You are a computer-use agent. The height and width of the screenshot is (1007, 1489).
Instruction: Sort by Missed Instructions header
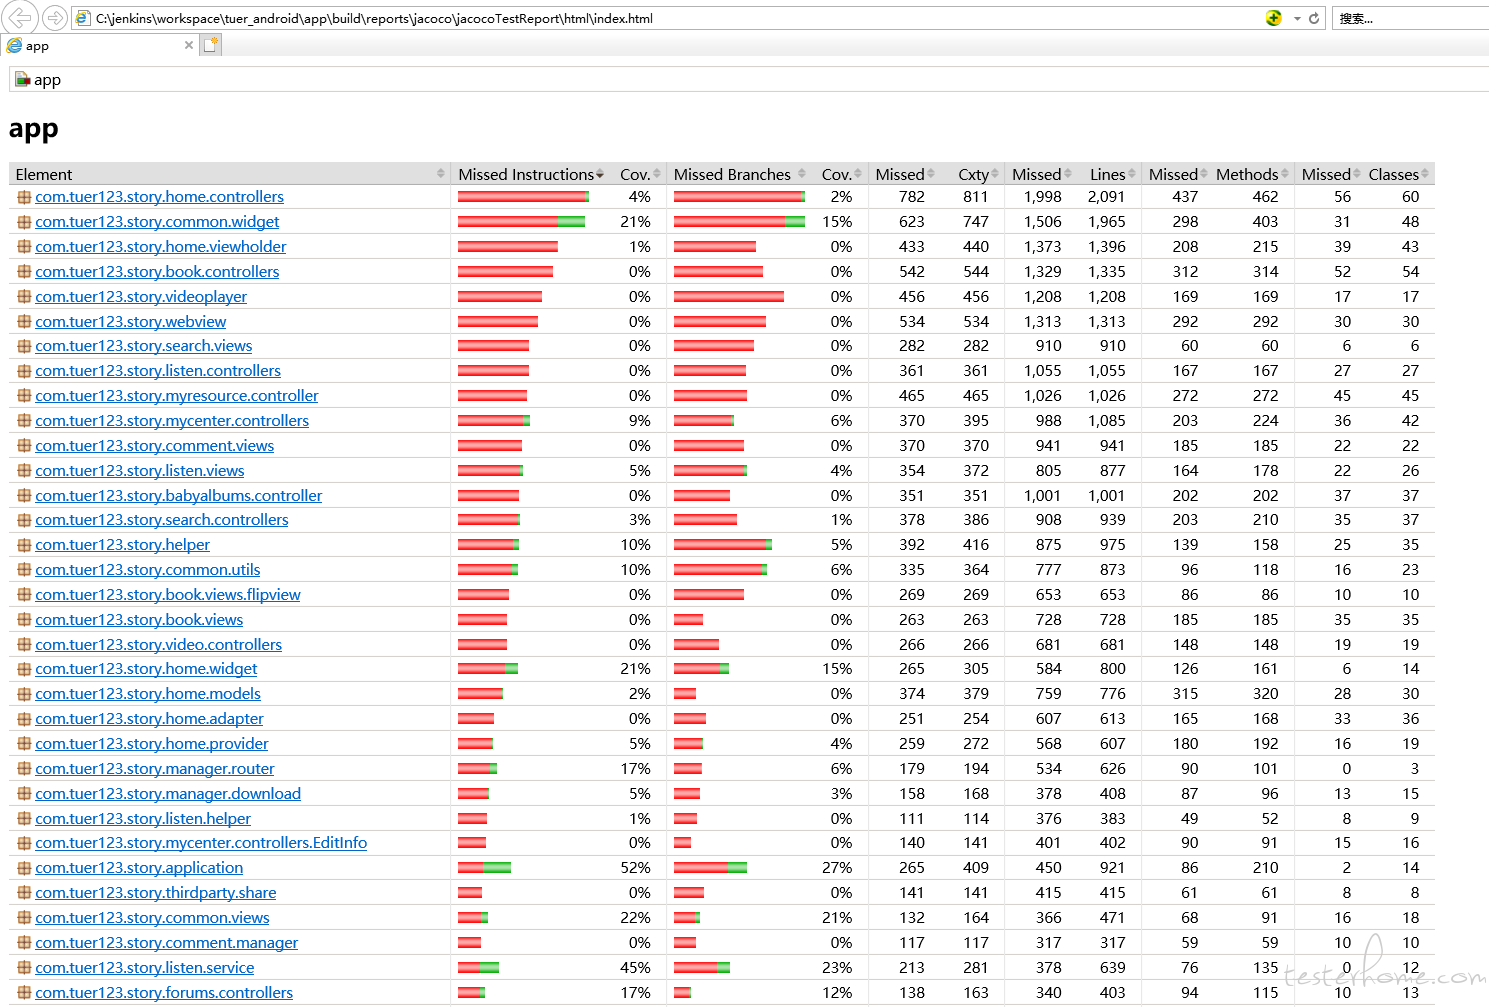[x=530, y=174]
